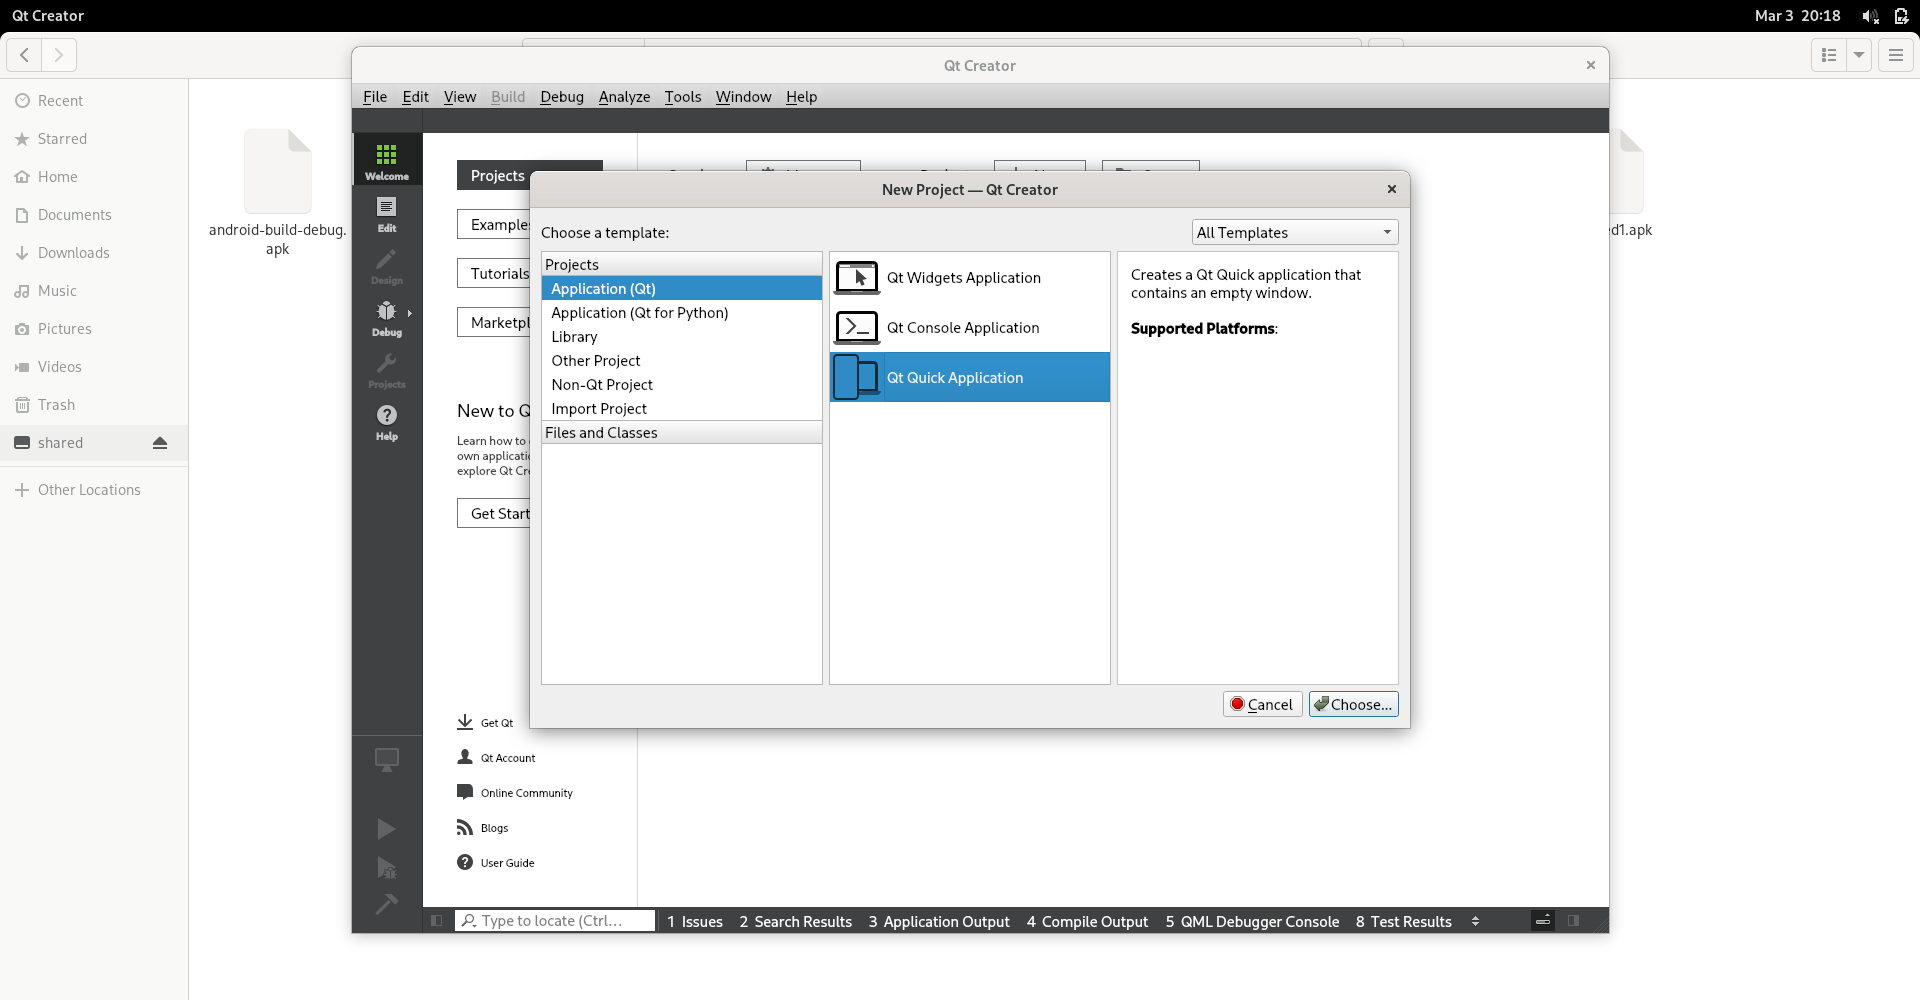Open Compile Output pane
The height and width of the screenshot is (1000, 1920).
[1087, 921]
